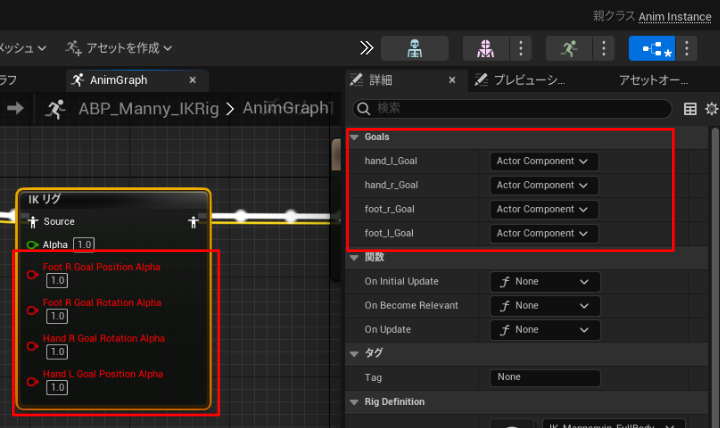Image resolution: width=720 pixels, height=428 pixels.
Task: Click the Foot R Goal Rotation Alpha pin
Action: point(32,310)
